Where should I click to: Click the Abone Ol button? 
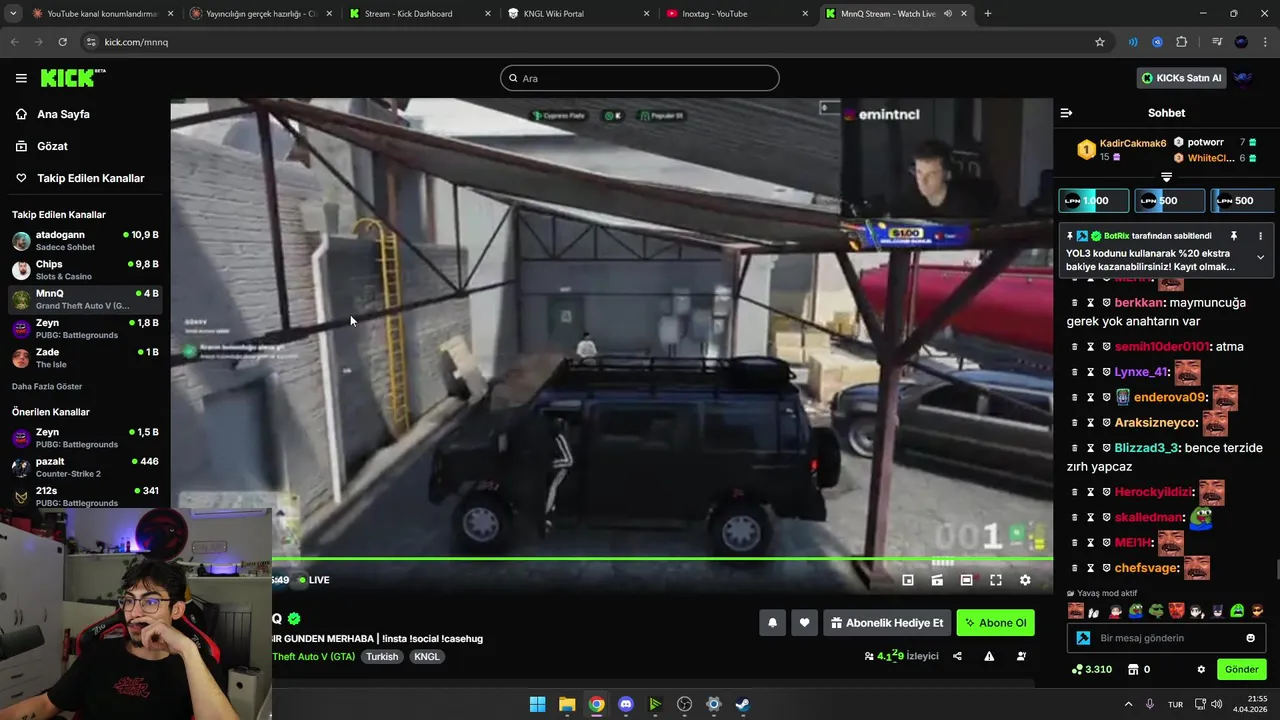click(995, 623)
